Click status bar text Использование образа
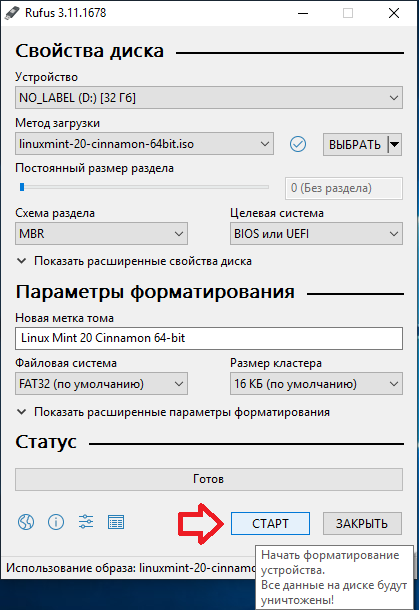Image resolution: width=419 pixels, height=610 pixels. [x=131, y=568]
